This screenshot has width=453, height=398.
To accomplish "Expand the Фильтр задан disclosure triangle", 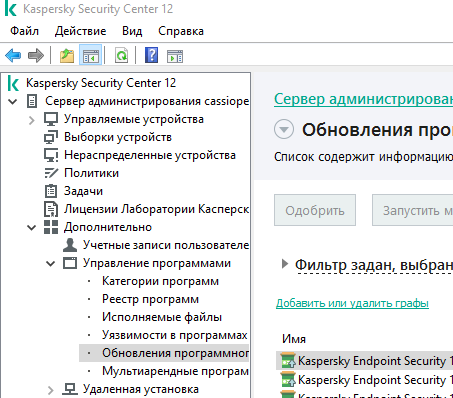I will click(285, 264).
